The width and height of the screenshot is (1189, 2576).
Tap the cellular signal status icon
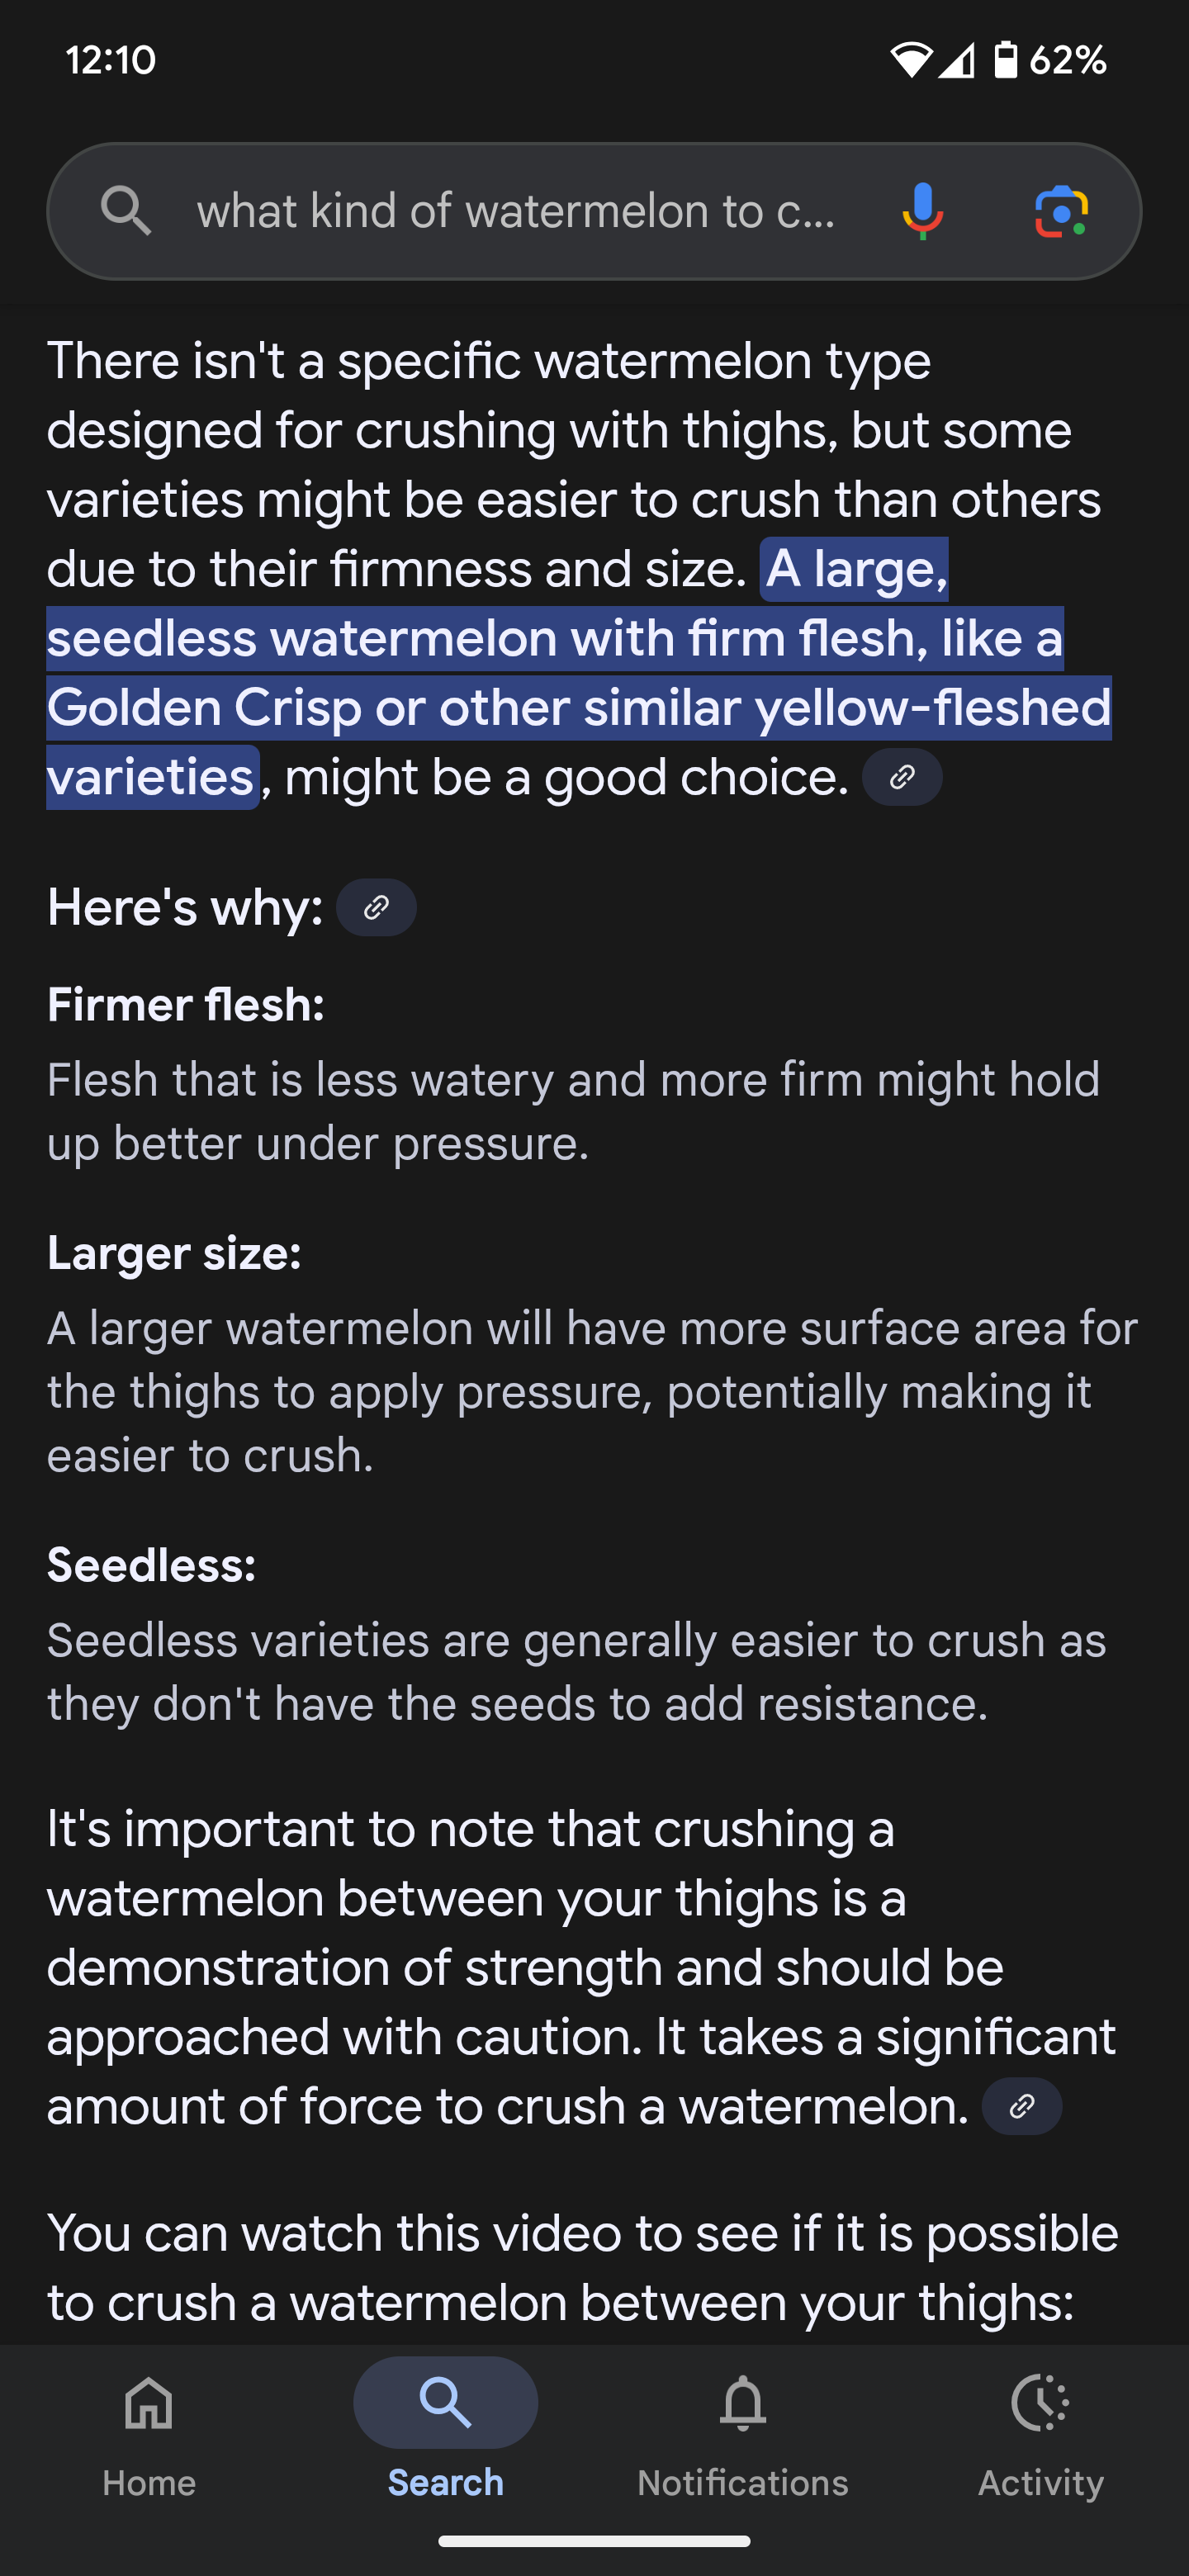pyautogui.click(x=957, y=60)
